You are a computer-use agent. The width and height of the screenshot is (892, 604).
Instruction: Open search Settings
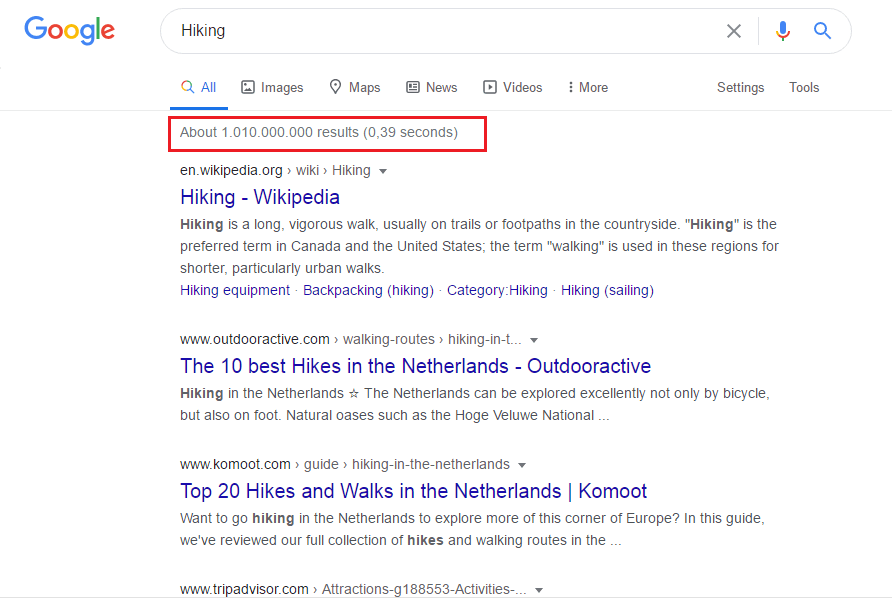pyautogui.click(x=740, y=88)
